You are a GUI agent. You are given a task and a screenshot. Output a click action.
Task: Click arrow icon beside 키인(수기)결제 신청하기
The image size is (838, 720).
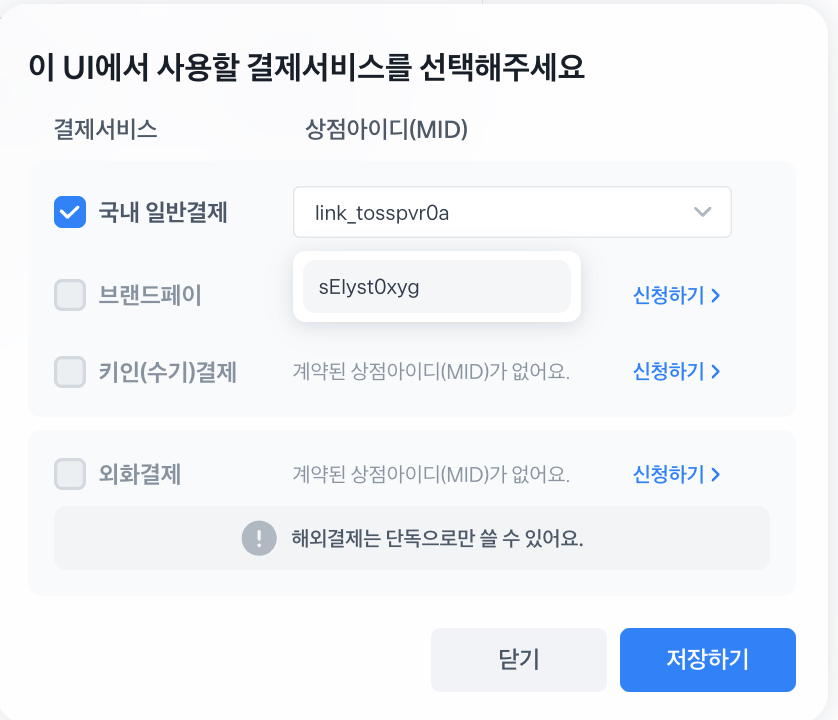(716, 372)
